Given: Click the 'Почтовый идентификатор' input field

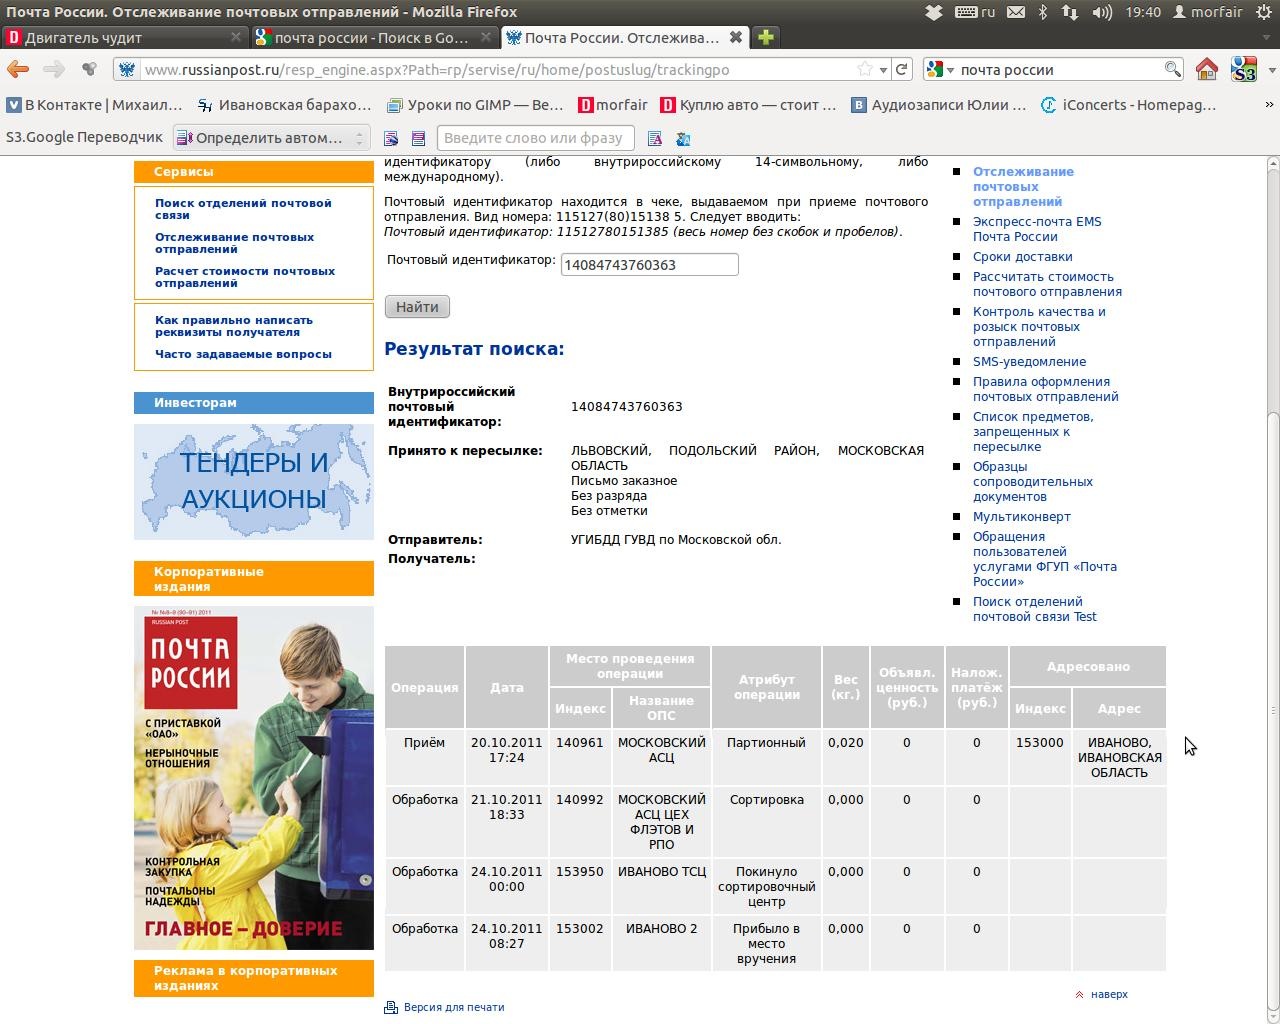Looking at the screenshot, I should (x=649, y=264).
